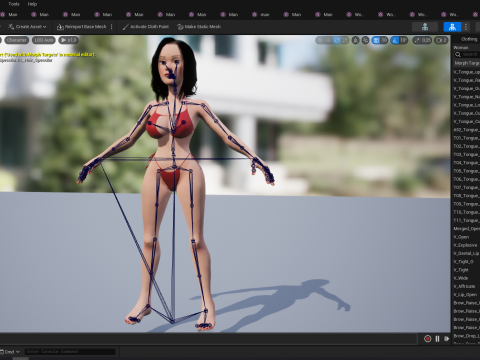Click Reimport Base Mesh button

pyautogui.click(x=82, y=27)
